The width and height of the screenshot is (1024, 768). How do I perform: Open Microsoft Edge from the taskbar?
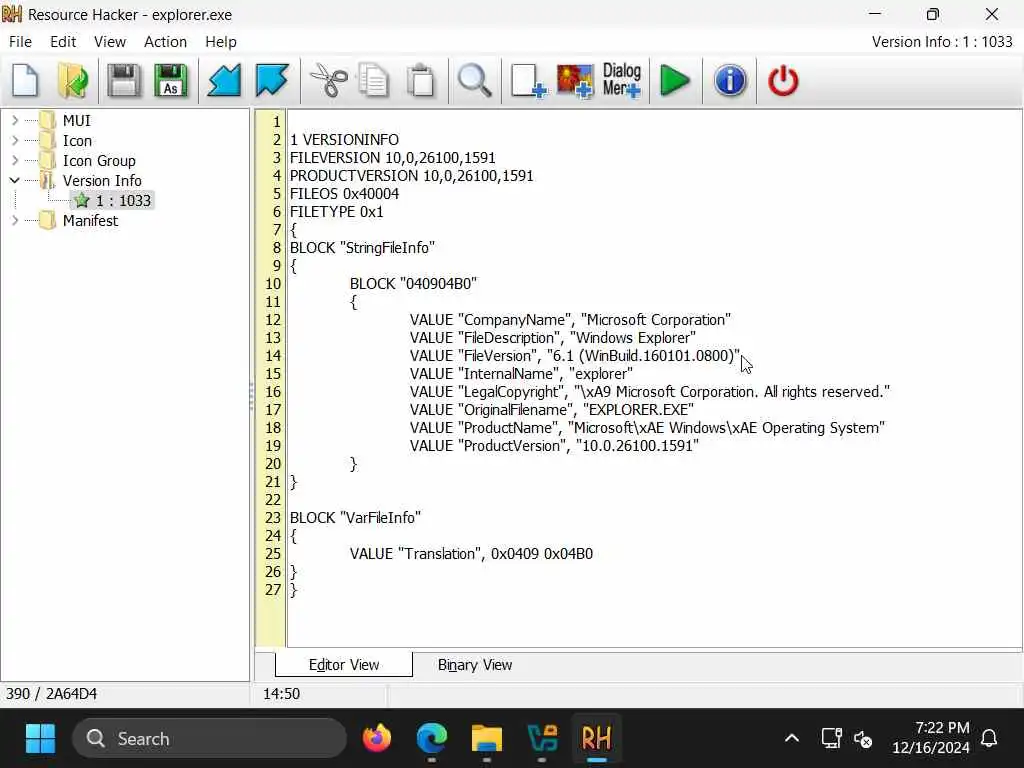pyautogui.click(x=432, y=739)
